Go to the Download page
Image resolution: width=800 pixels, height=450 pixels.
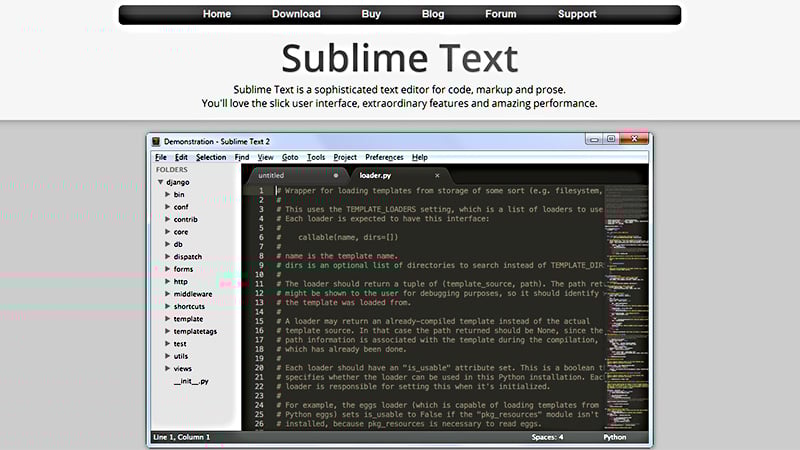click(x=296, y=14)
